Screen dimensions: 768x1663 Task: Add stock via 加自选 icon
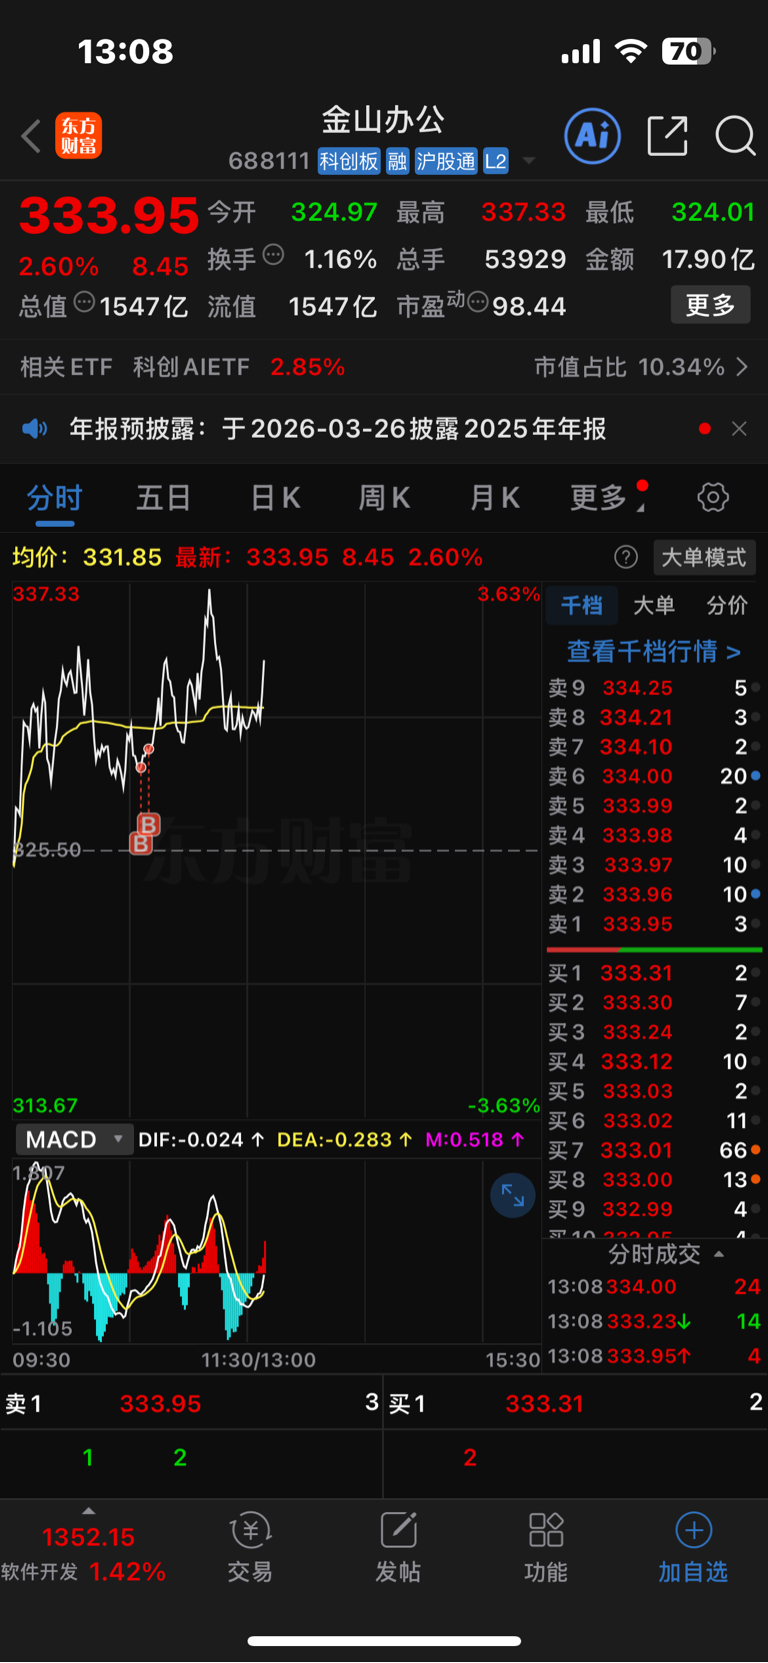(x=693, y=1547)
